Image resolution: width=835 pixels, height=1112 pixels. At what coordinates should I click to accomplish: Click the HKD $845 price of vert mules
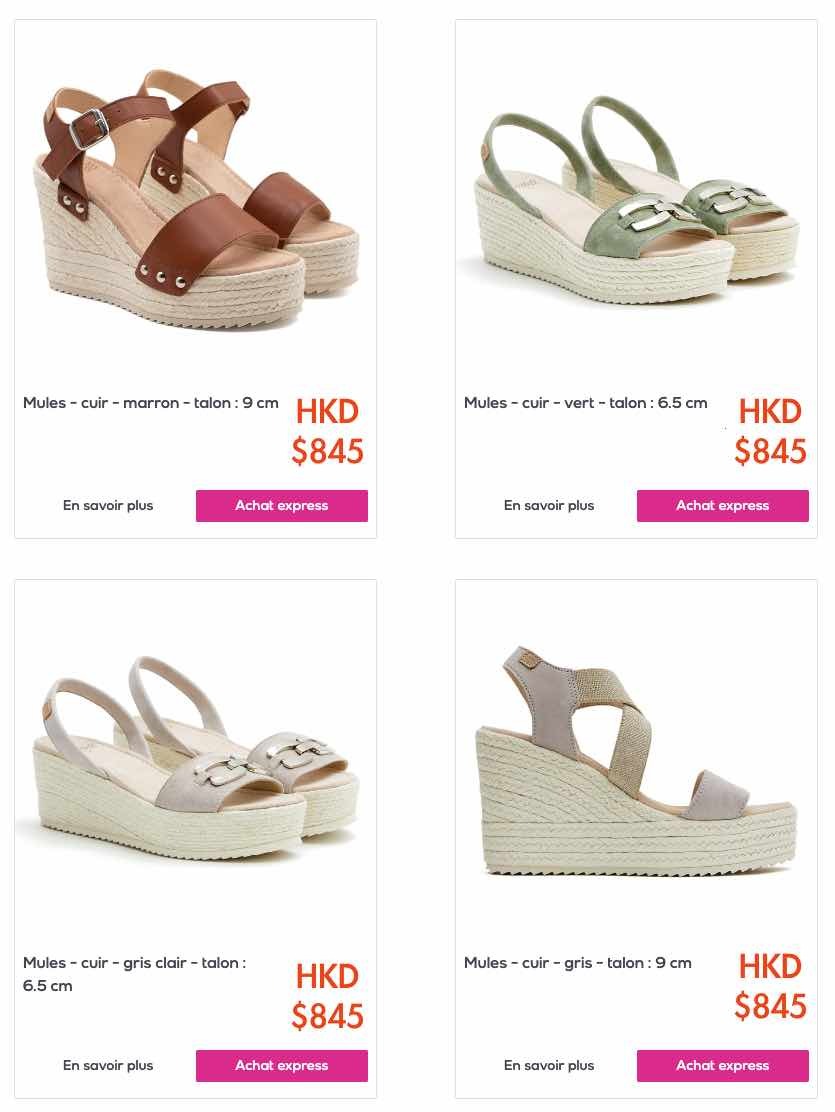pyautogui.click(x=770, y=431)
